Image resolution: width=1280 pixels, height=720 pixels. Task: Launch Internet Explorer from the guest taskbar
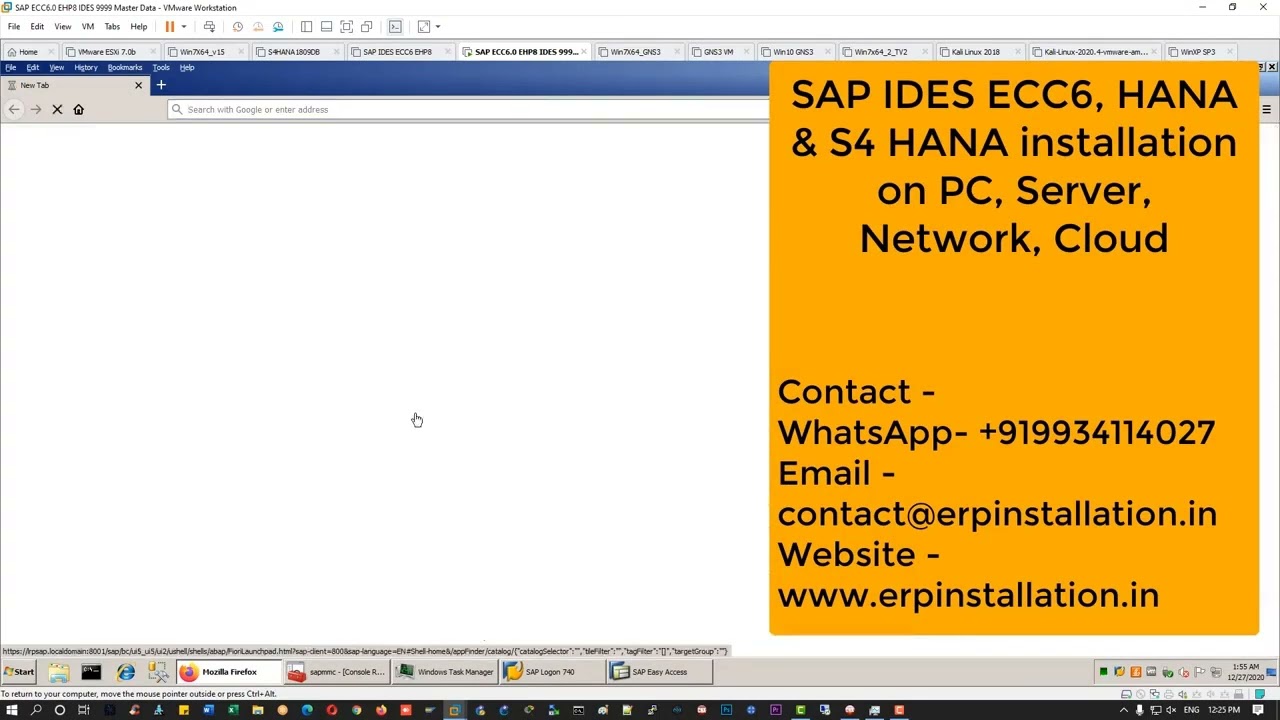[126, 672]
